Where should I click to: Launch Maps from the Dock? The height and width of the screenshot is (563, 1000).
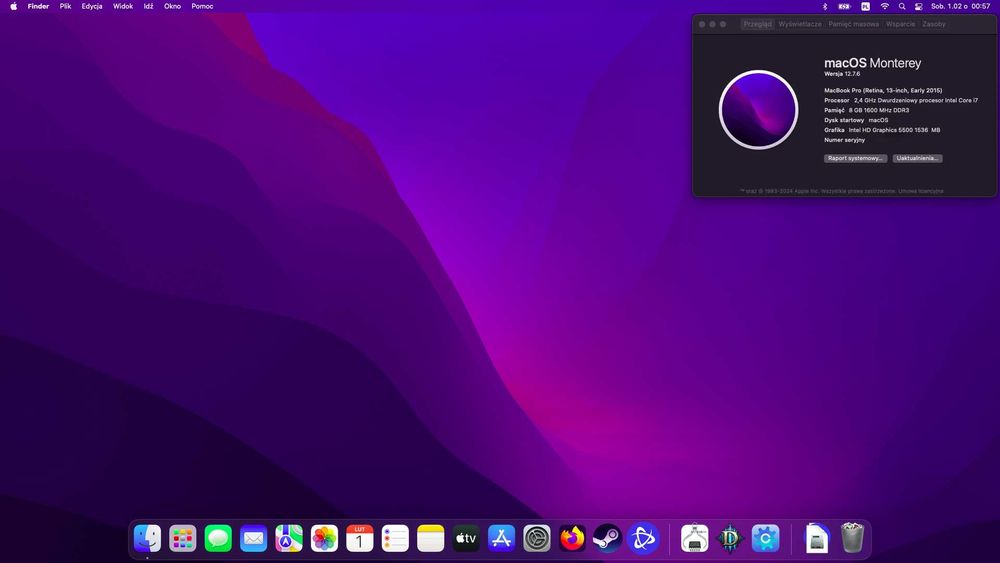coord(289,538)
